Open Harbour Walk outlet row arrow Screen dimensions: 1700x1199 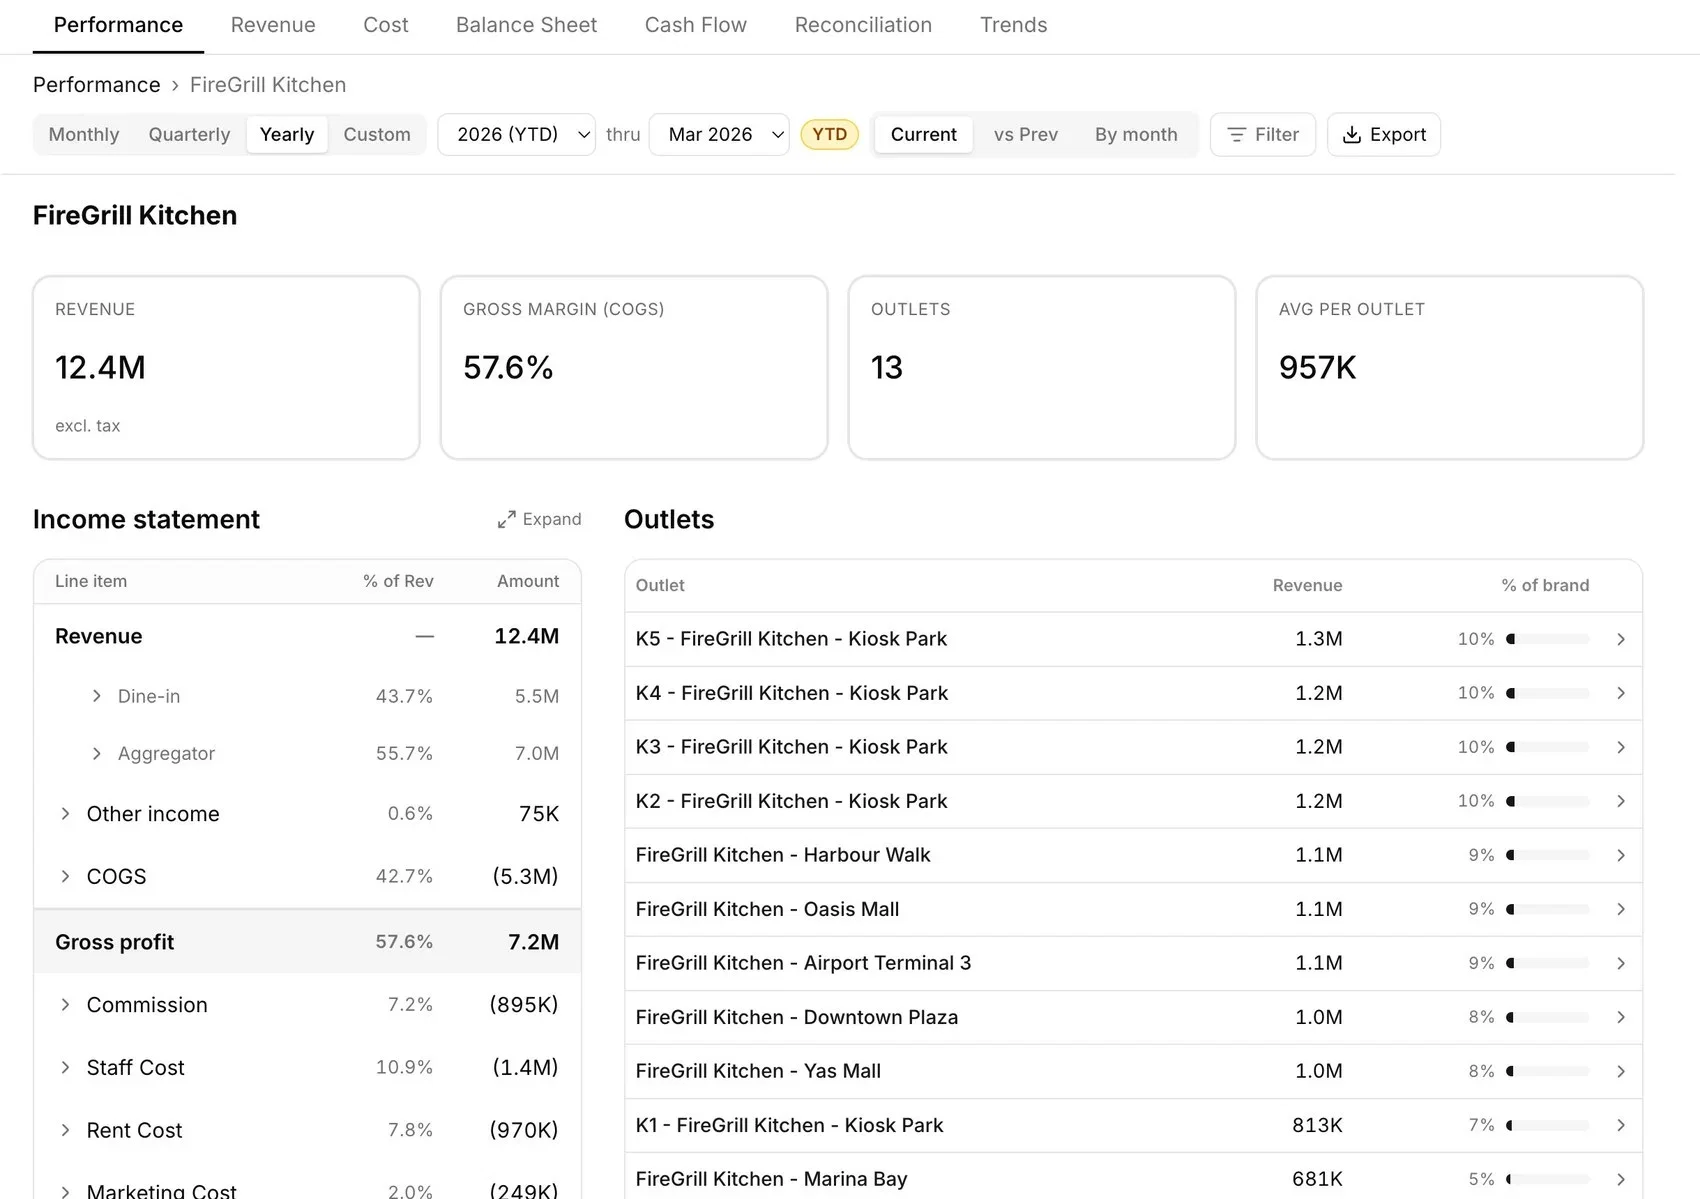click(1621, 855)
